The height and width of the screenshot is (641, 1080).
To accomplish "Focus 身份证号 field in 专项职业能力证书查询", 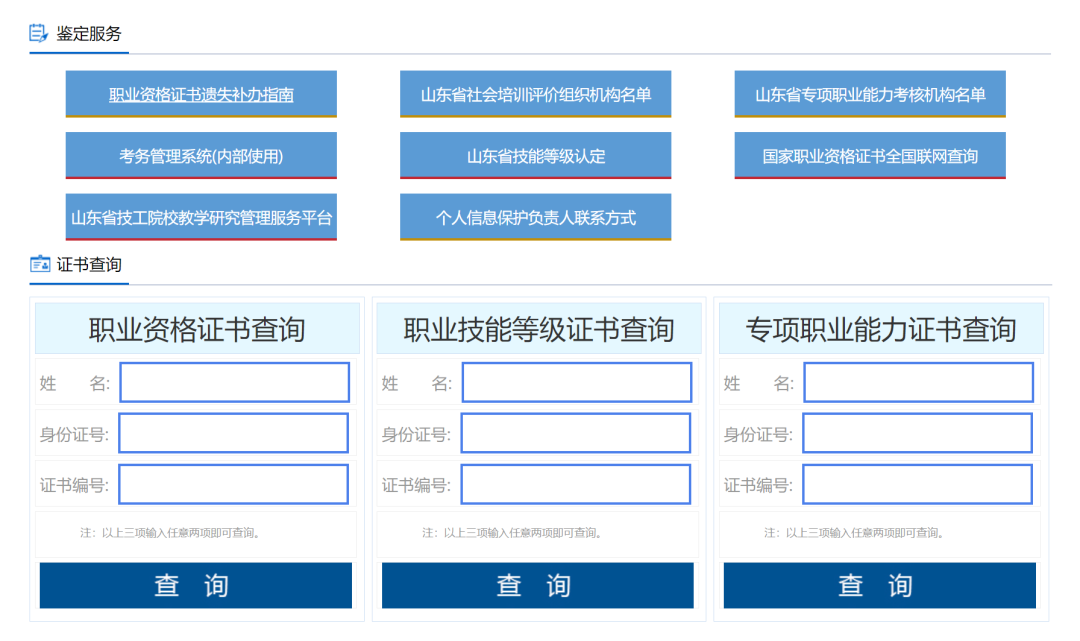I will (x=917, y=433).
